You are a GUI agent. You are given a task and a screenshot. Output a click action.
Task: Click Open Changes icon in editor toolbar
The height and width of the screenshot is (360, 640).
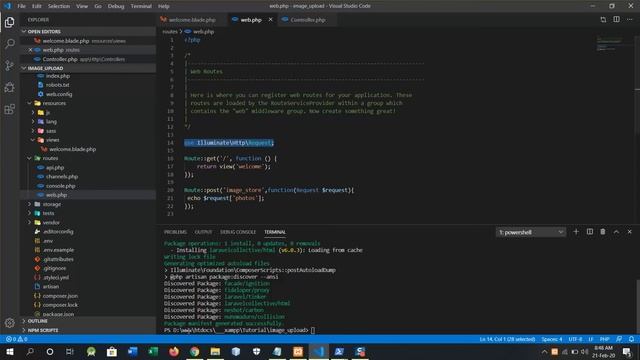[x=603, y=20]
